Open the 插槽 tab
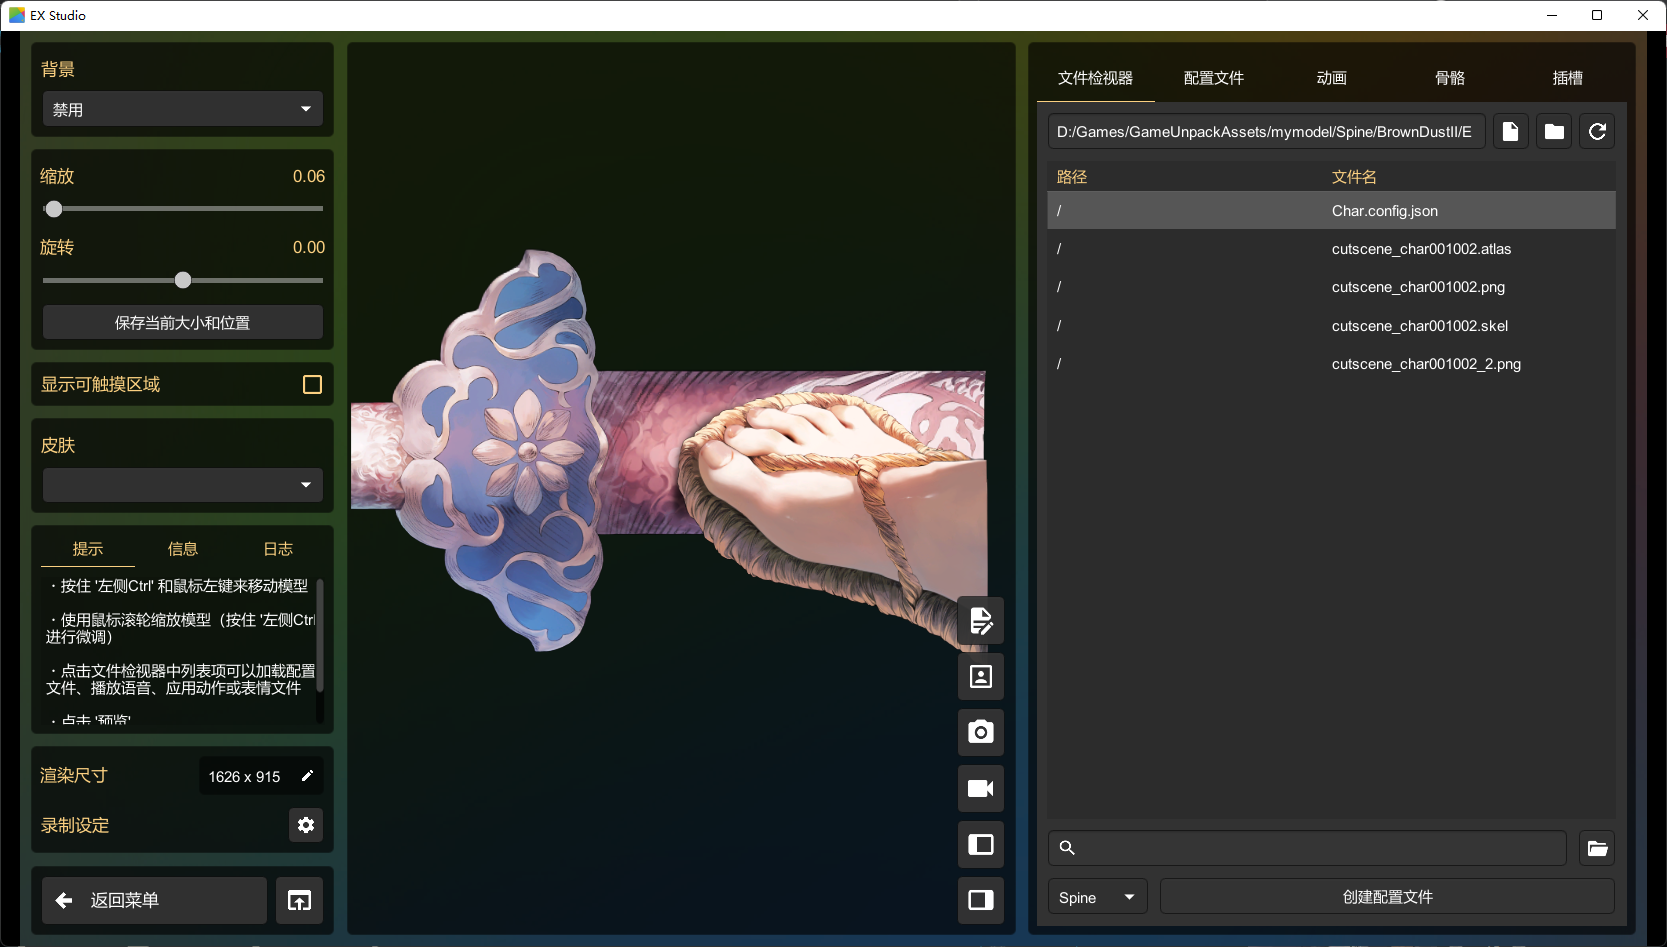The height and width of the screenshot is (947, 1667). [1568, 78]
